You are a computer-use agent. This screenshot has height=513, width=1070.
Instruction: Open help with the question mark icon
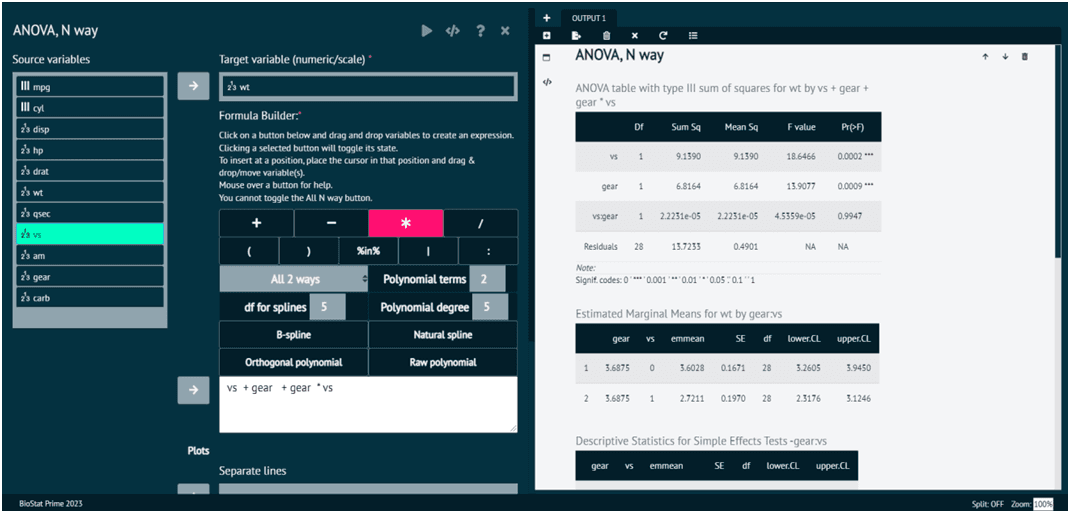(480, 31)
